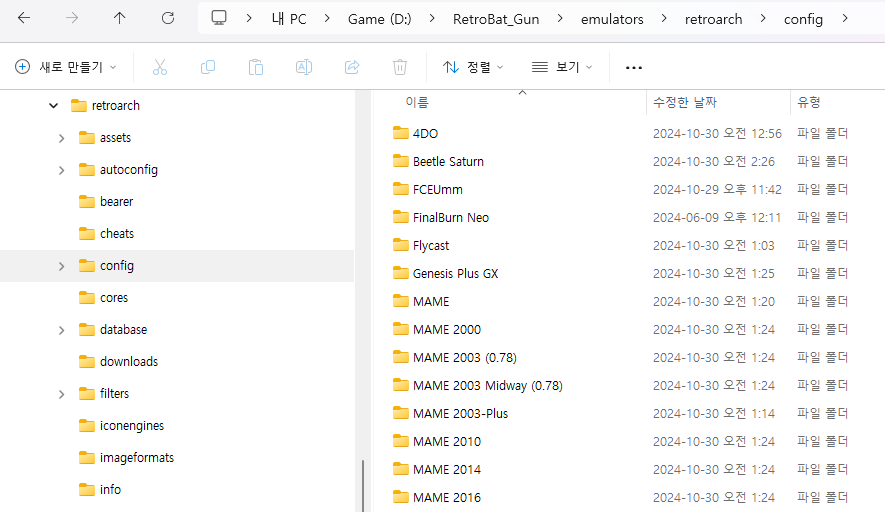The image size is (885, 512).
Task: Select 내 PC in the address bar
Action: pyautogui.click(x=289, y=19)
